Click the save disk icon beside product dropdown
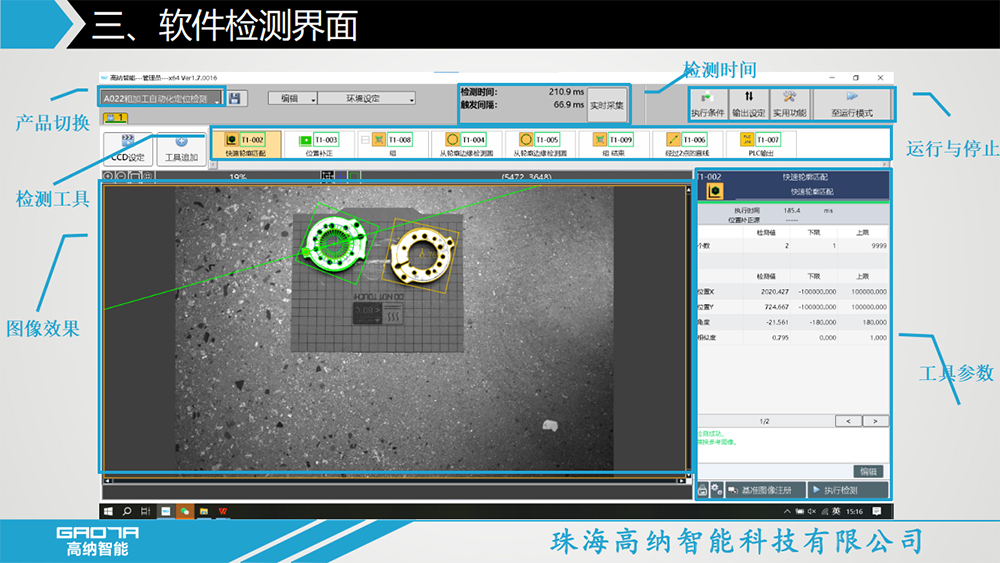The height and width of the screenshot is (563, 1000). [x=234, y=99]
